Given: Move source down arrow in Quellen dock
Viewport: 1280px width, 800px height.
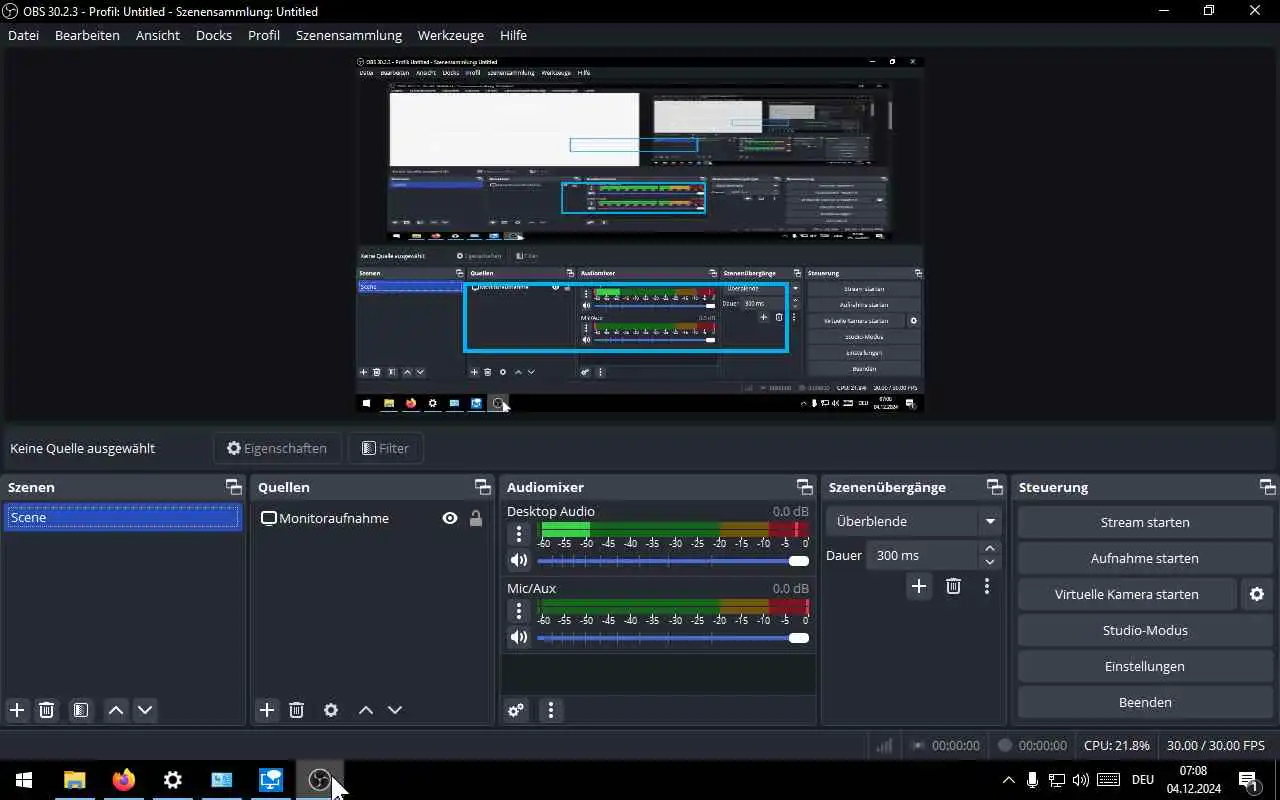Looking at the screenshot, I should pyautogui.click(x=395, y=710).
